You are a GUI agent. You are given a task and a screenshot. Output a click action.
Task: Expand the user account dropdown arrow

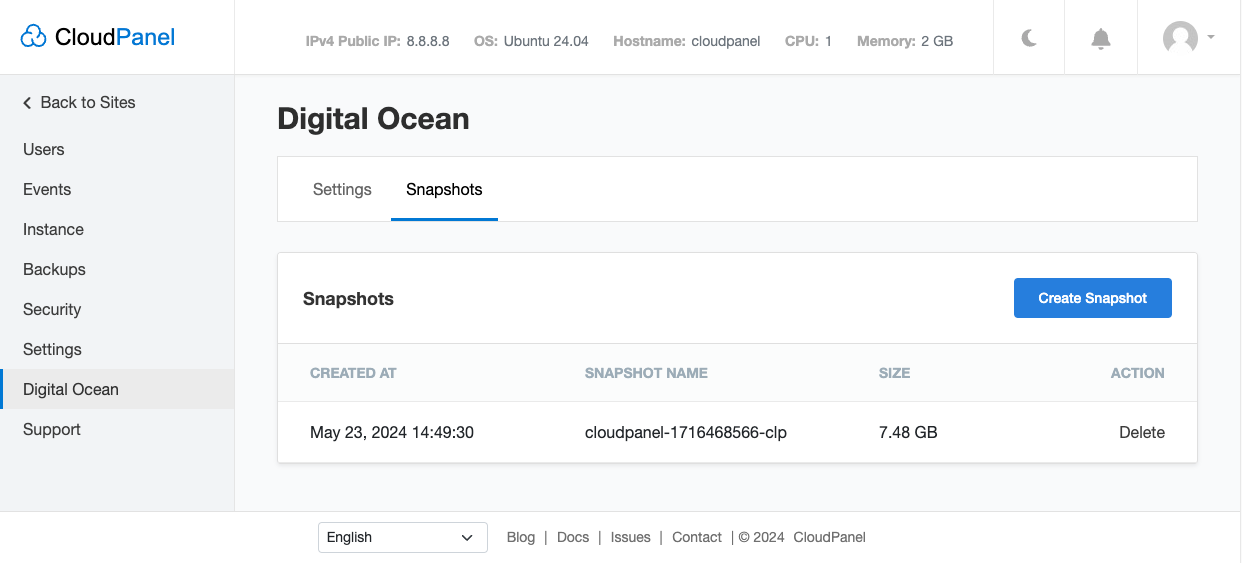pos(1211,37)
